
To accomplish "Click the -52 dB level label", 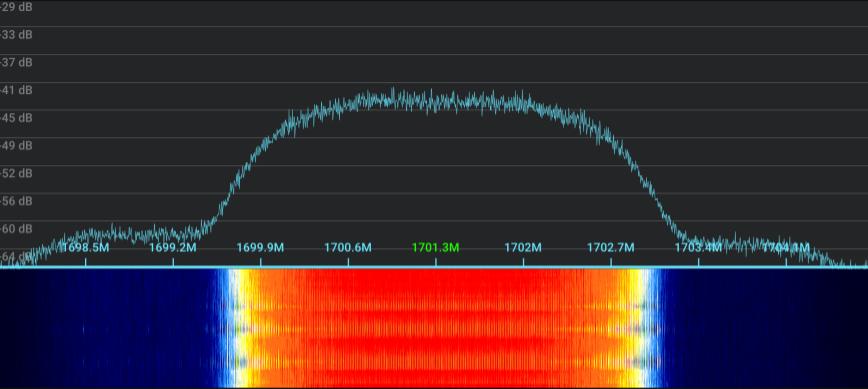I will tap(16, 173).
